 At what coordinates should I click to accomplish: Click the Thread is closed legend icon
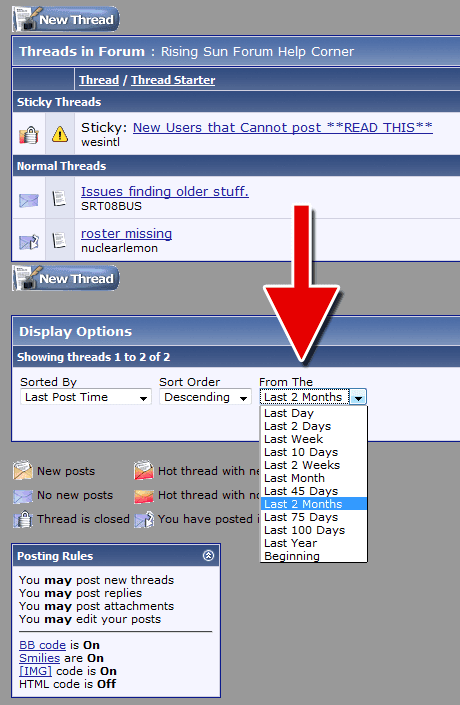22,519
